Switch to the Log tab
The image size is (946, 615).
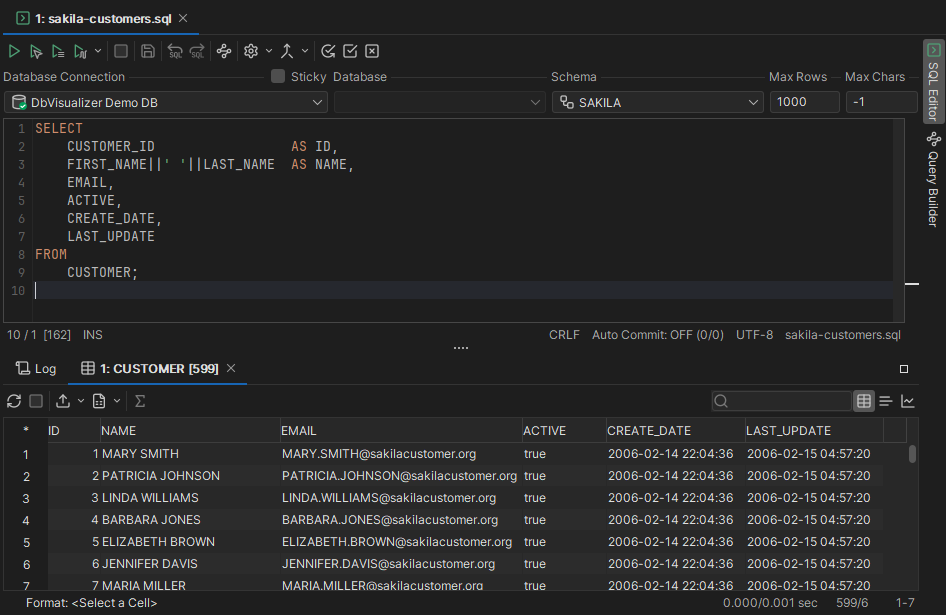coord(36,368)
